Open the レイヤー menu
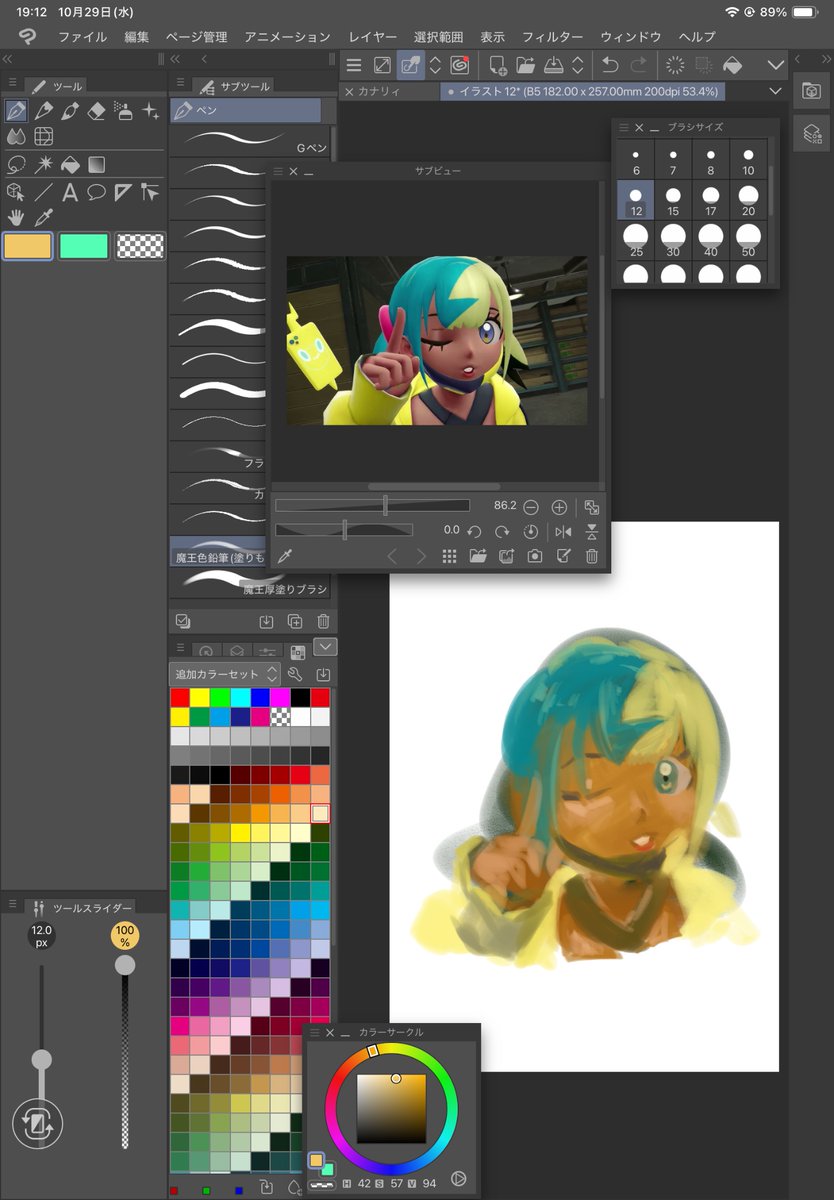This screenshot has height=1200, width=834. pyautogui.click(x=372, y=37)
